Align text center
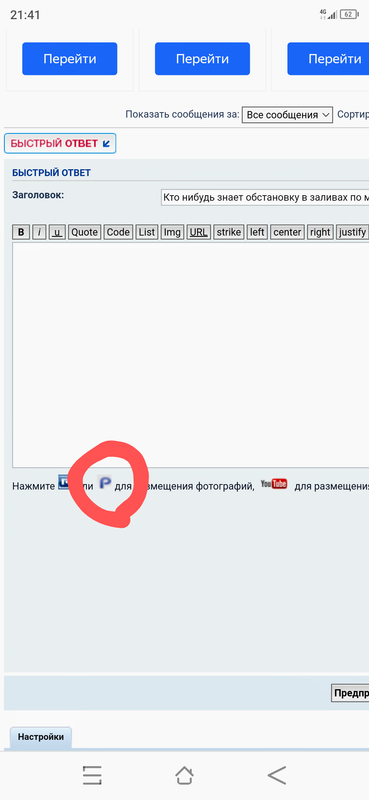This screenshot has height=800, width=369. 287,232
